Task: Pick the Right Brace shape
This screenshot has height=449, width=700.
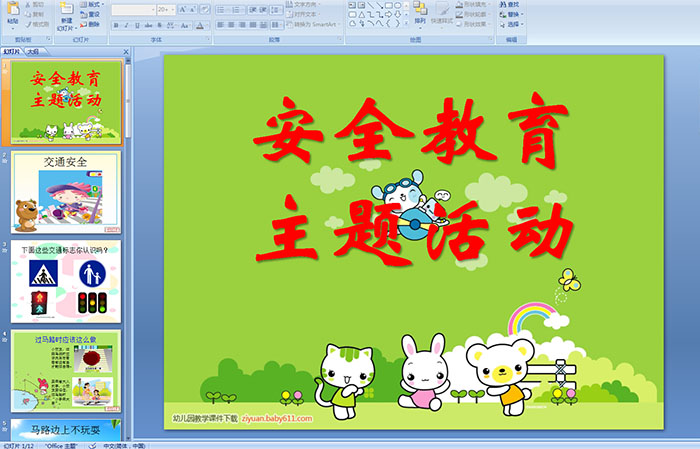Action: click(397, 23)
